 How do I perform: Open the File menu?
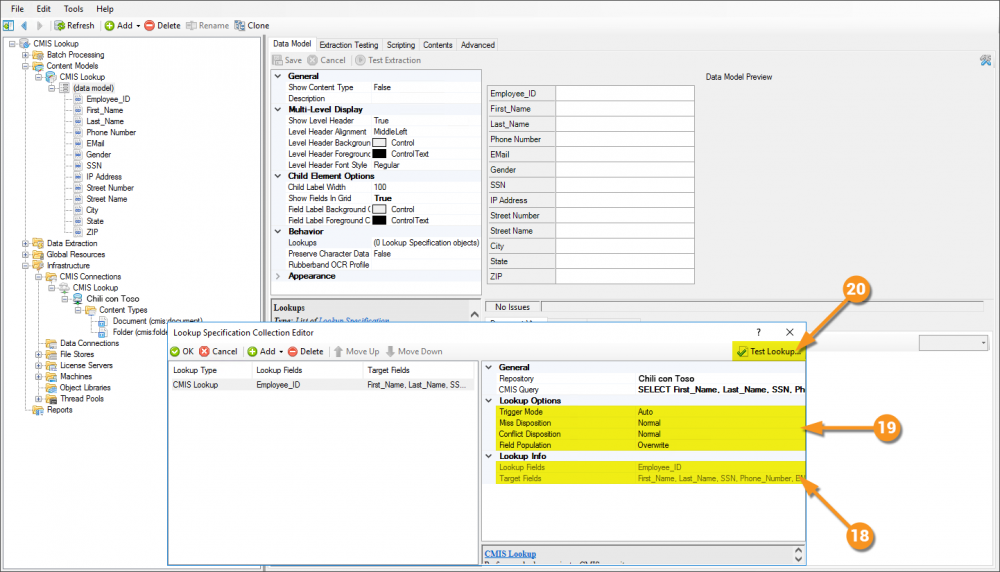(x=17, y=9)
